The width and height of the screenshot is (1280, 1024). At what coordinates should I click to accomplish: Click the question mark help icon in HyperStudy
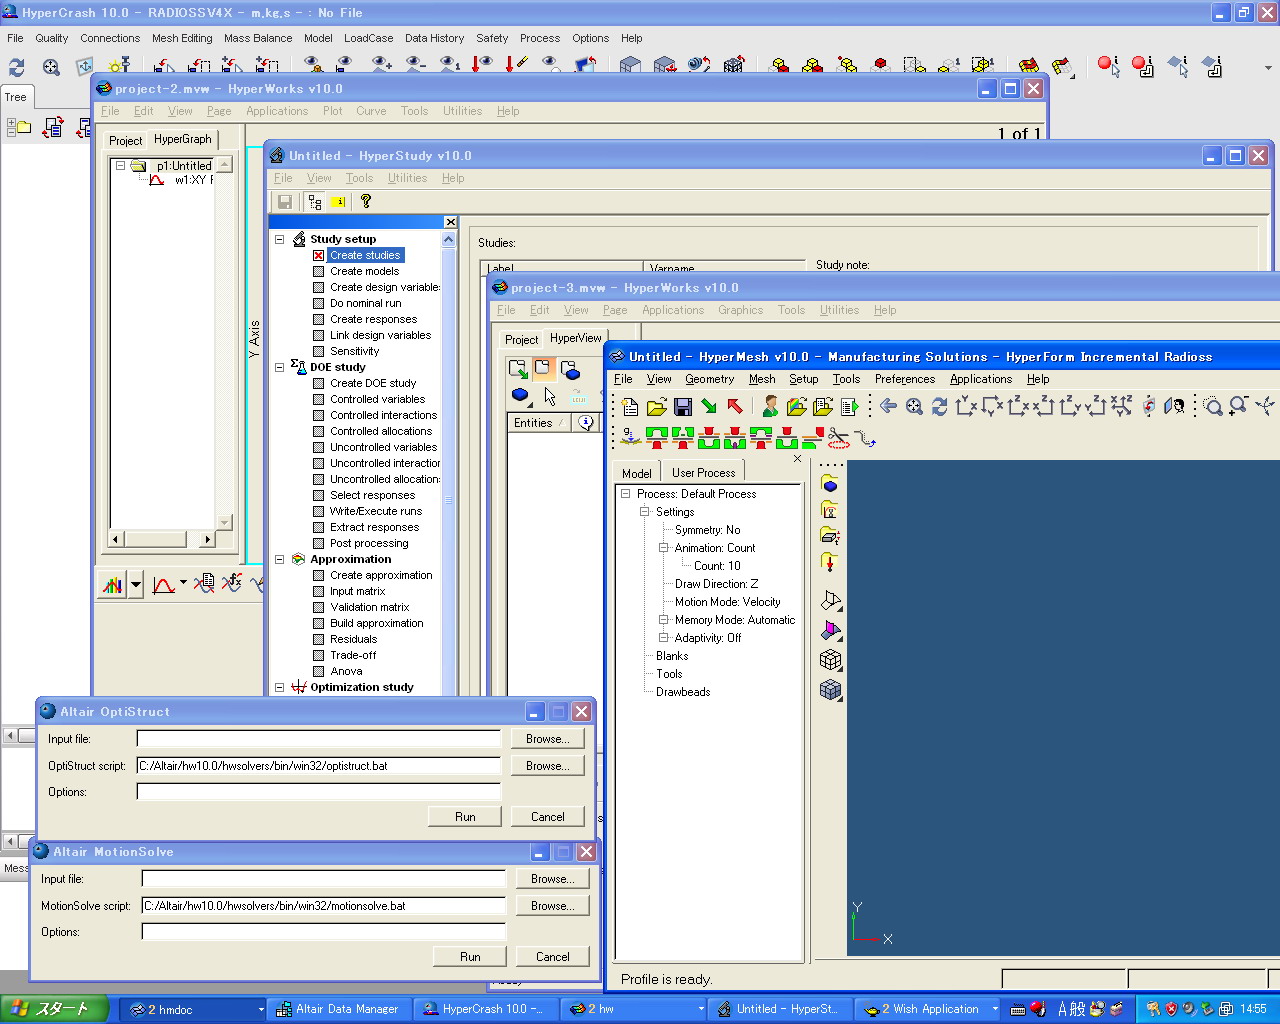point(366,201)
